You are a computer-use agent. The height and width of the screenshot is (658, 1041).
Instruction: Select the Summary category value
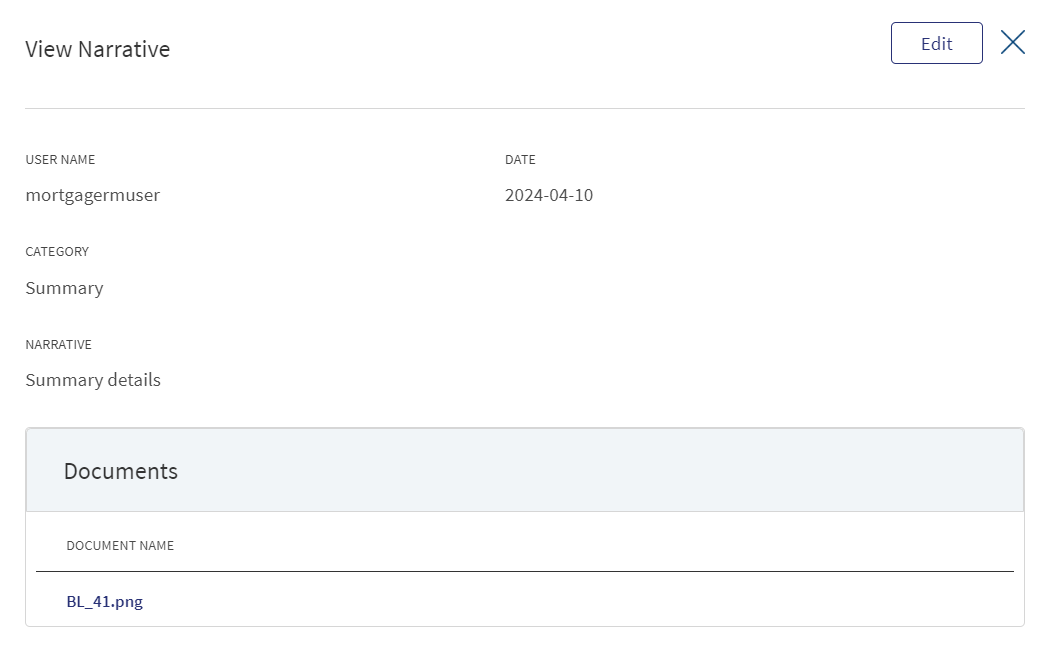pyautogui.click(x=64, y=288)
